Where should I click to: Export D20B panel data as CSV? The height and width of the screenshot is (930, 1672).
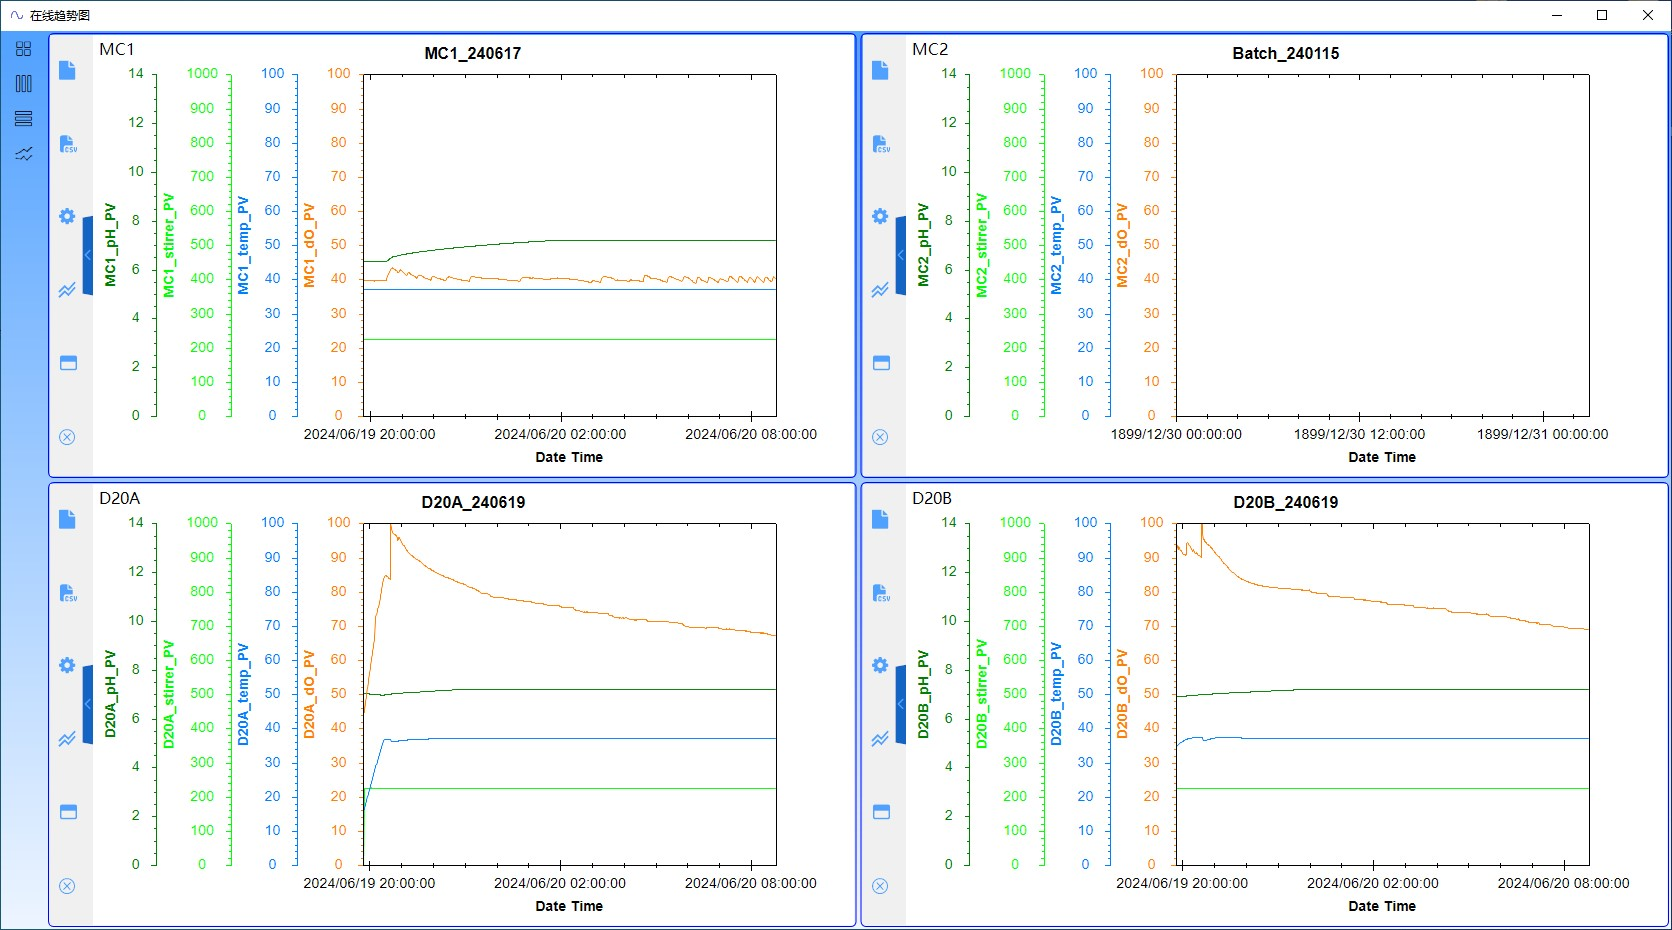(880, 593)
